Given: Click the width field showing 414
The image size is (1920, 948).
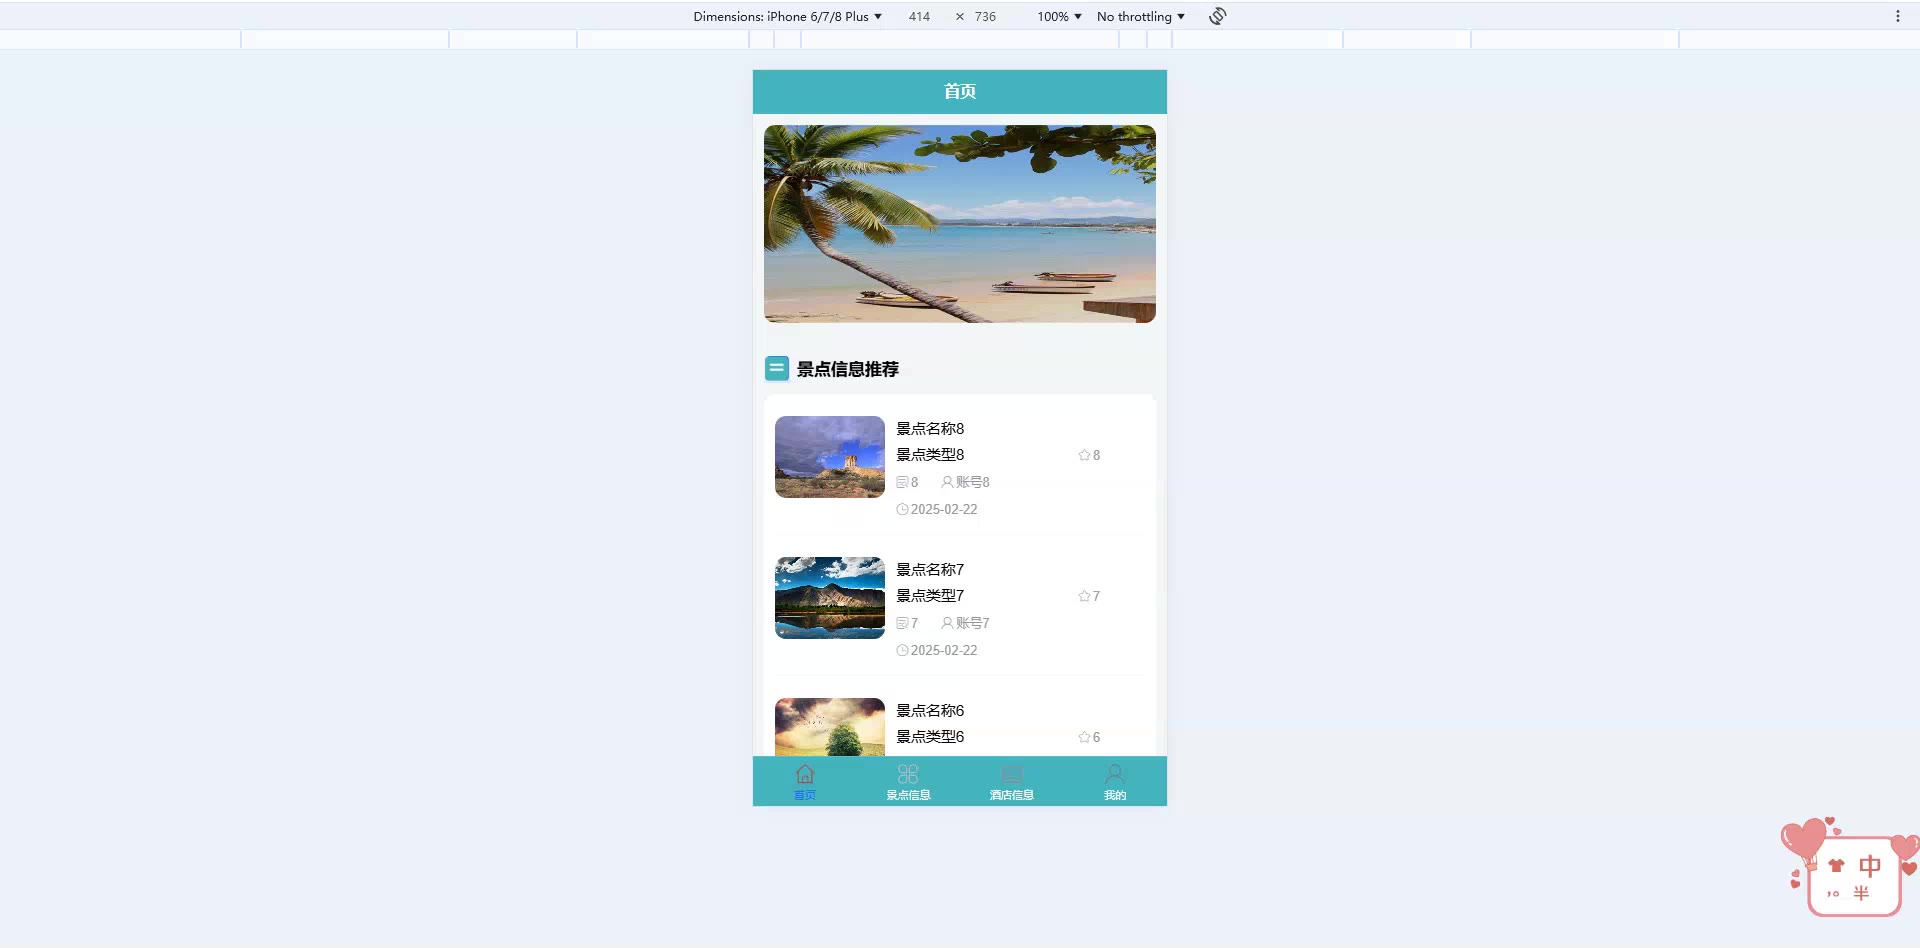Looking at the screenshot, I should click(x=919, y=16).
